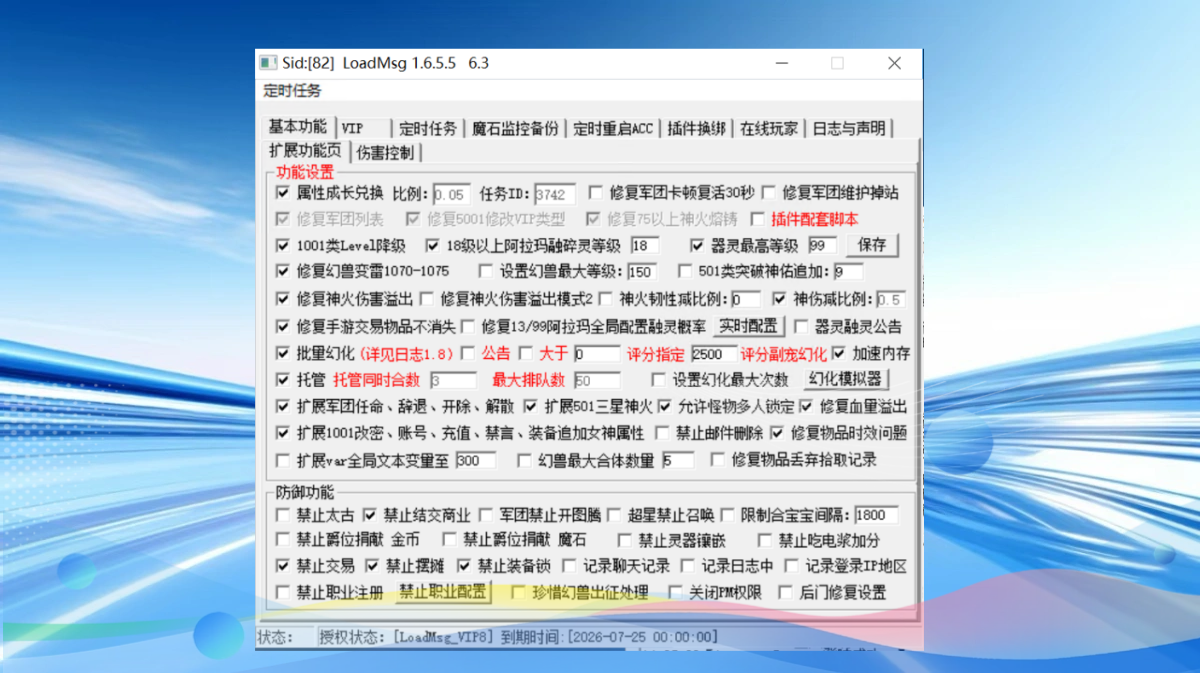Enable 设置幻兽最大等级
Image resolution: width=1200 pixels, height=673 pixels.
[485, 271]
